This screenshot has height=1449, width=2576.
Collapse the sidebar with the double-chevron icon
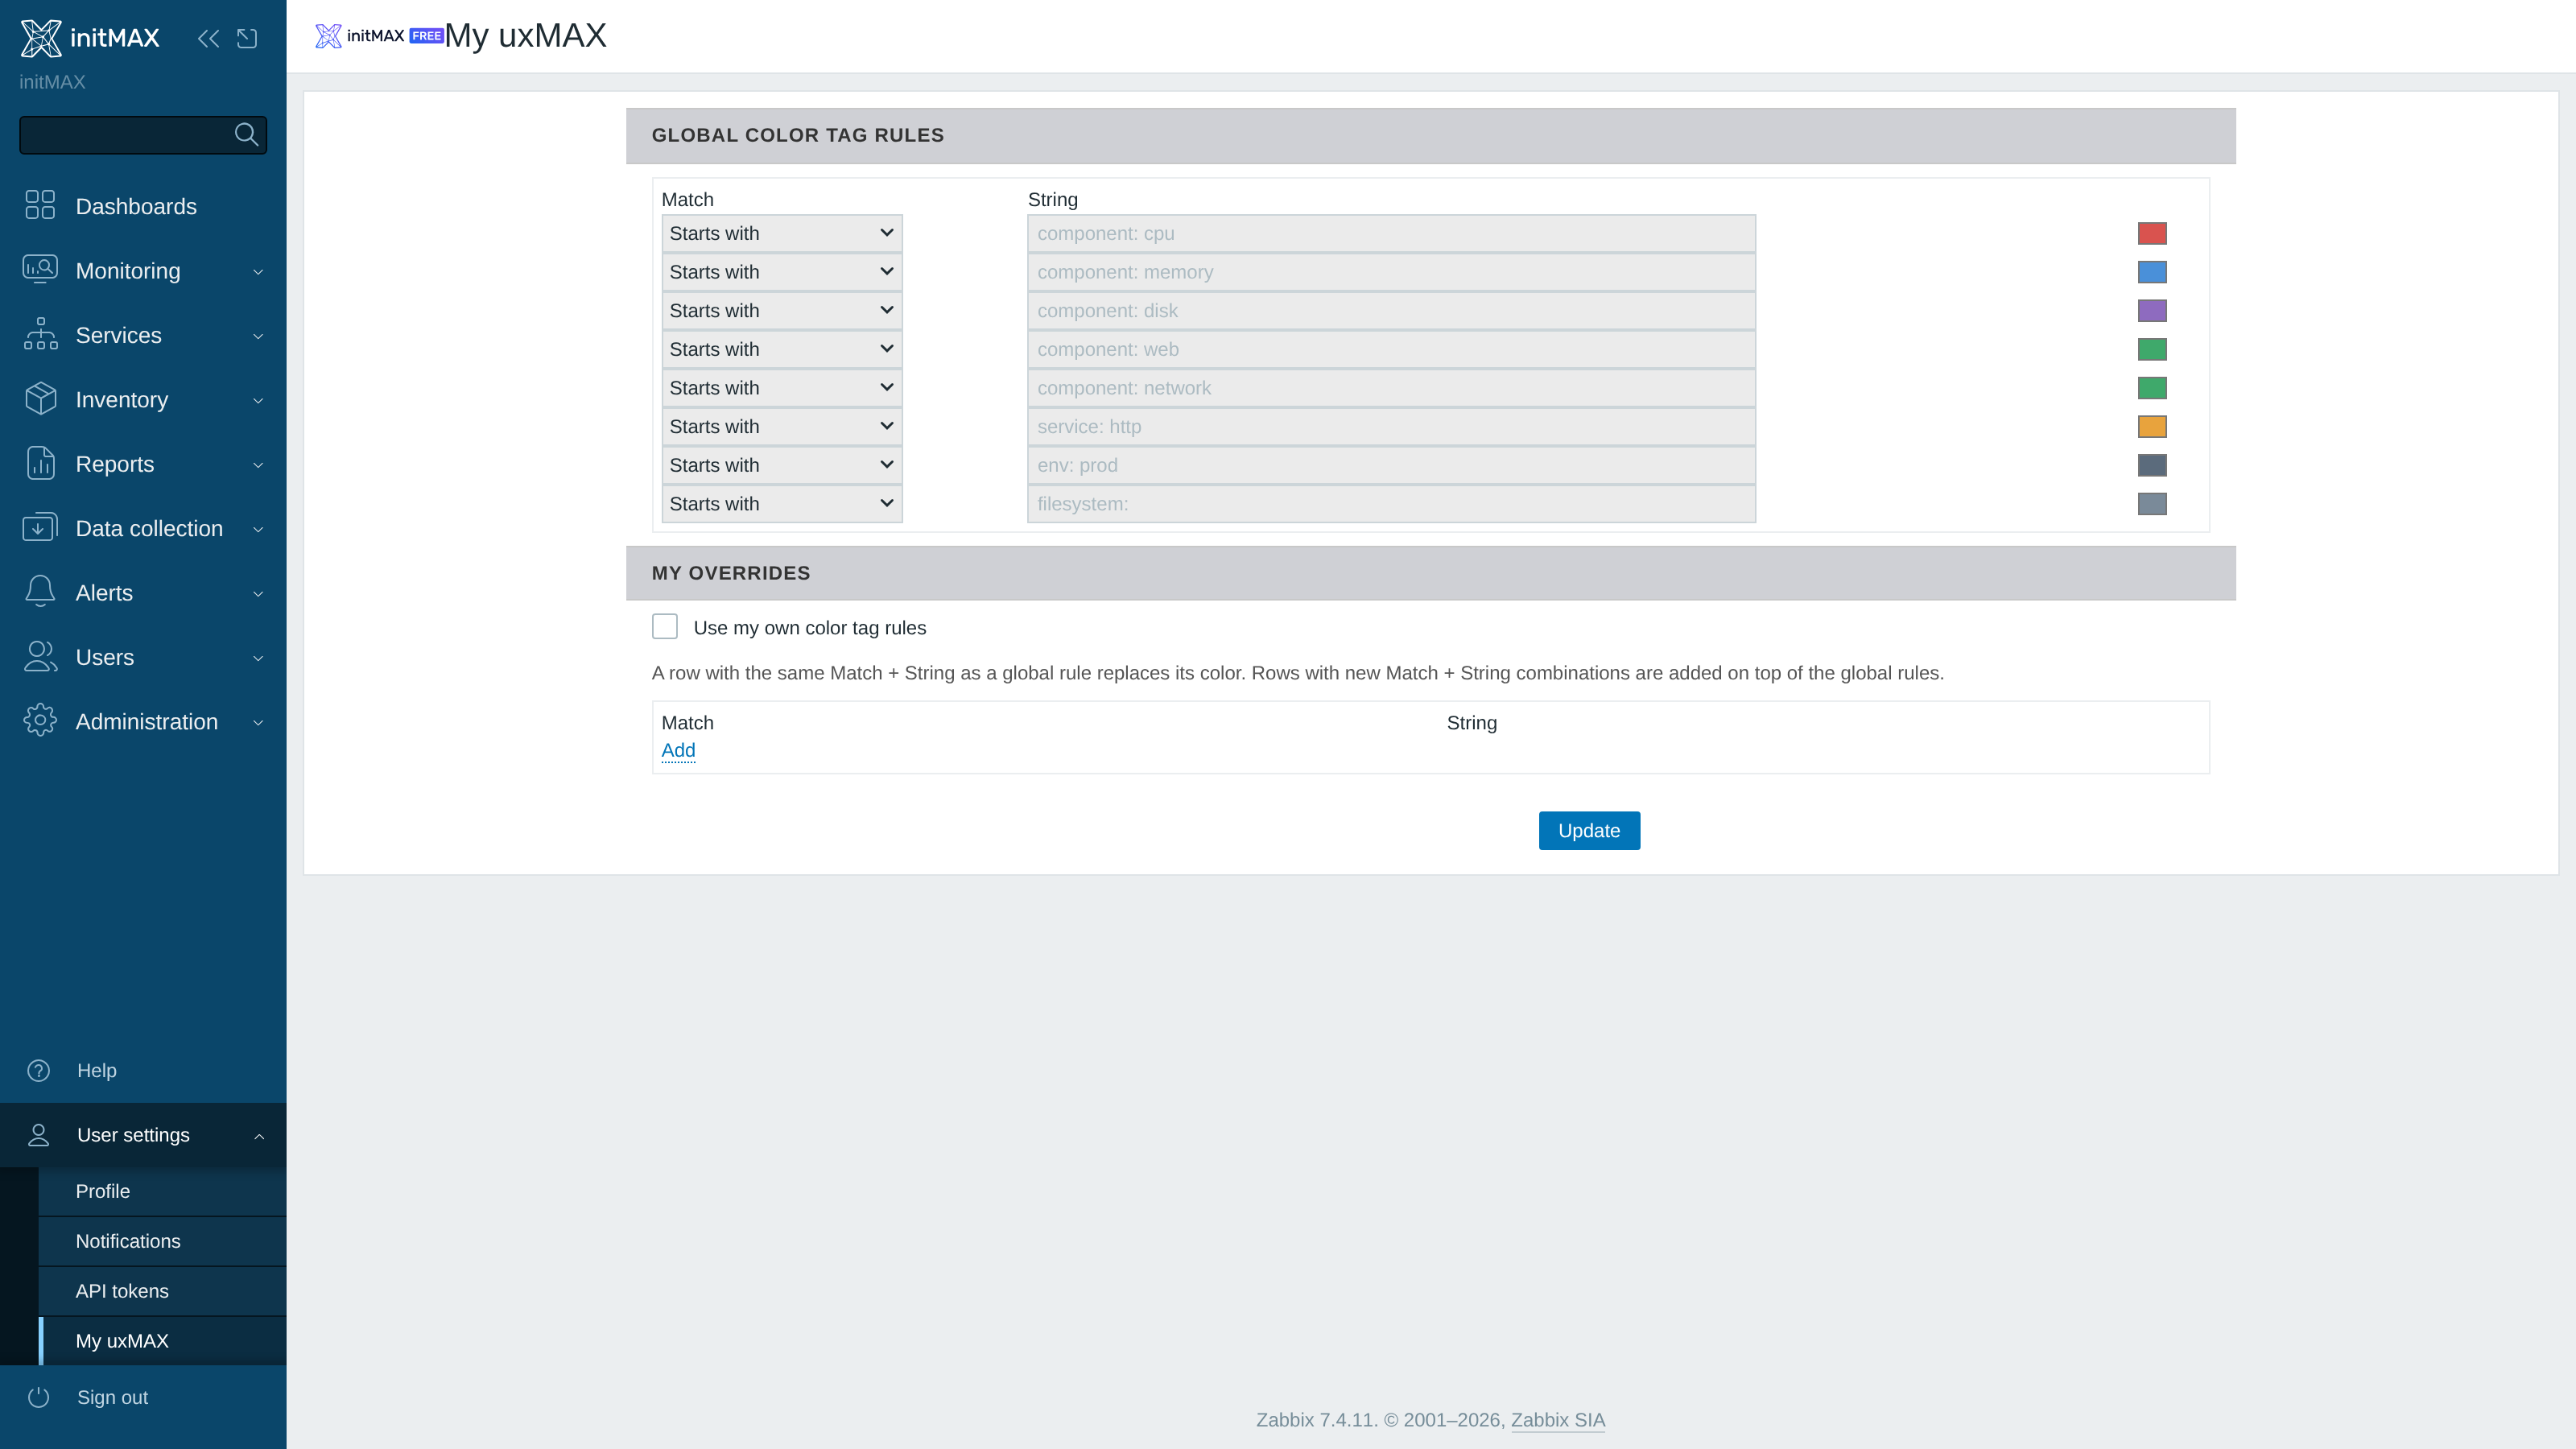click(208, 38)
